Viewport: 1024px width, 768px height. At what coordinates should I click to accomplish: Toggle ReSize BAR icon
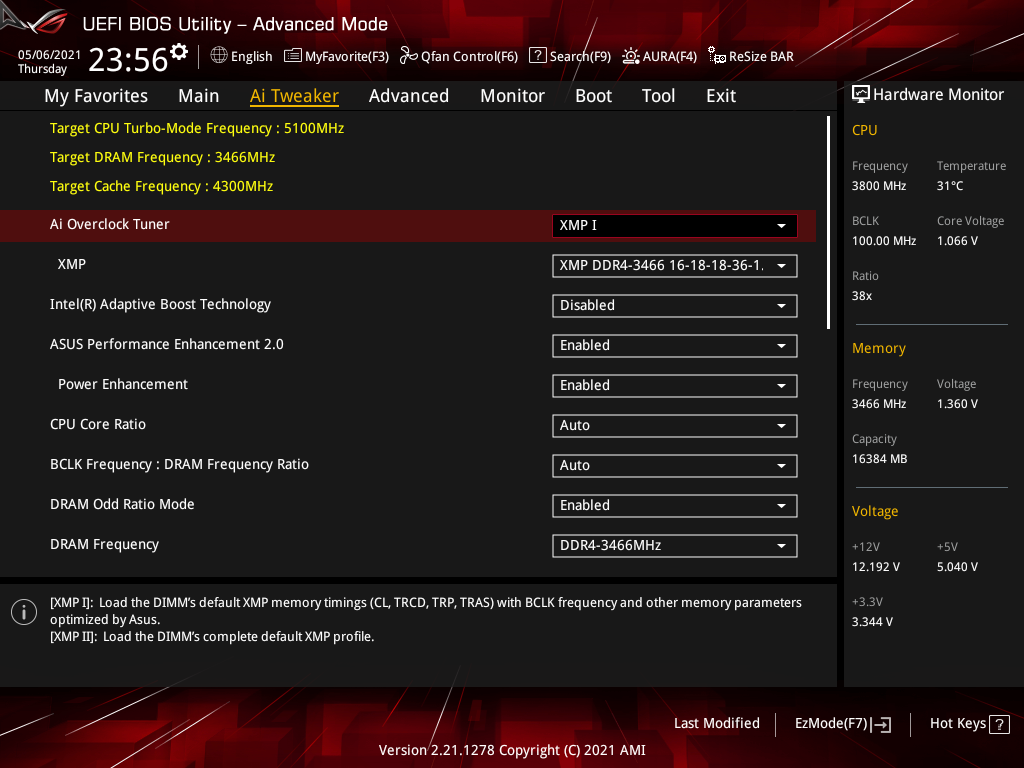coord(717,56)
